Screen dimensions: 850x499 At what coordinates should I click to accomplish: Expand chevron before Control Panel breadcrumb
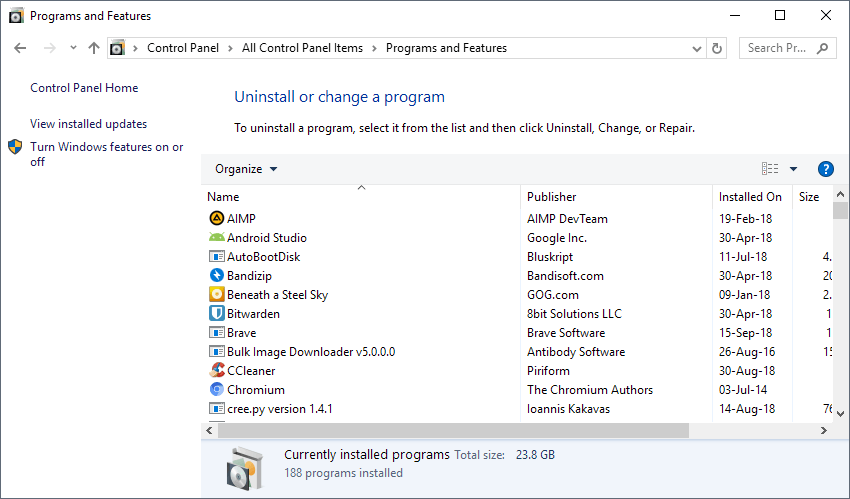tap(136, 48)
